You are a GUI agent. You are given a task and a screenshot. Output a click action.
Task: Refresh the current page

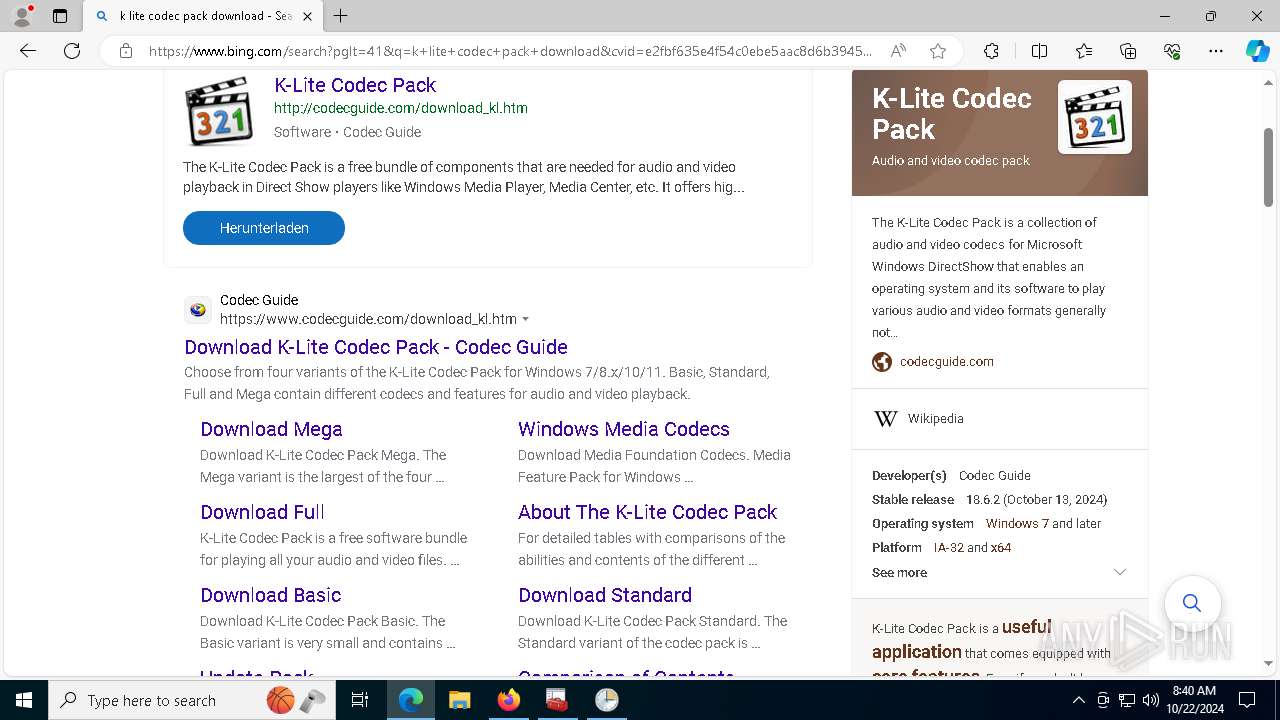(x=72, y=51)
